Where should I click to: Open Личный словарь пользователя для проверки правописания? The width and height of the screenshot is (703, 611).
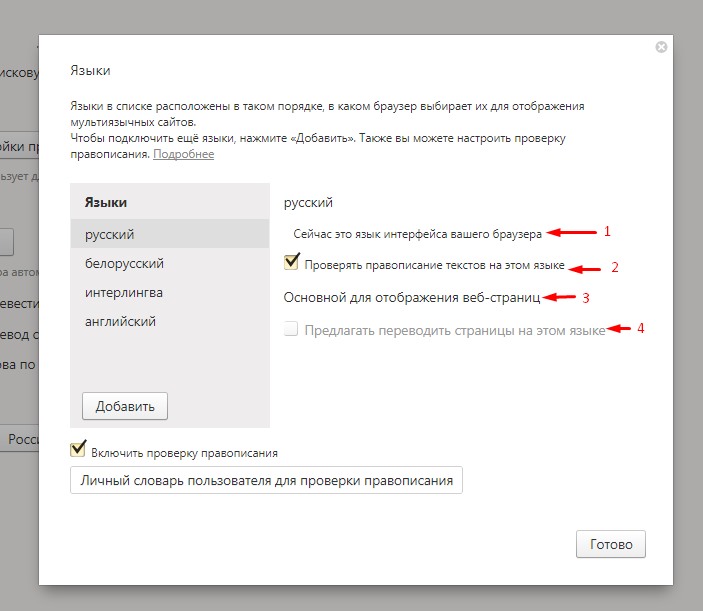point(266,481)
